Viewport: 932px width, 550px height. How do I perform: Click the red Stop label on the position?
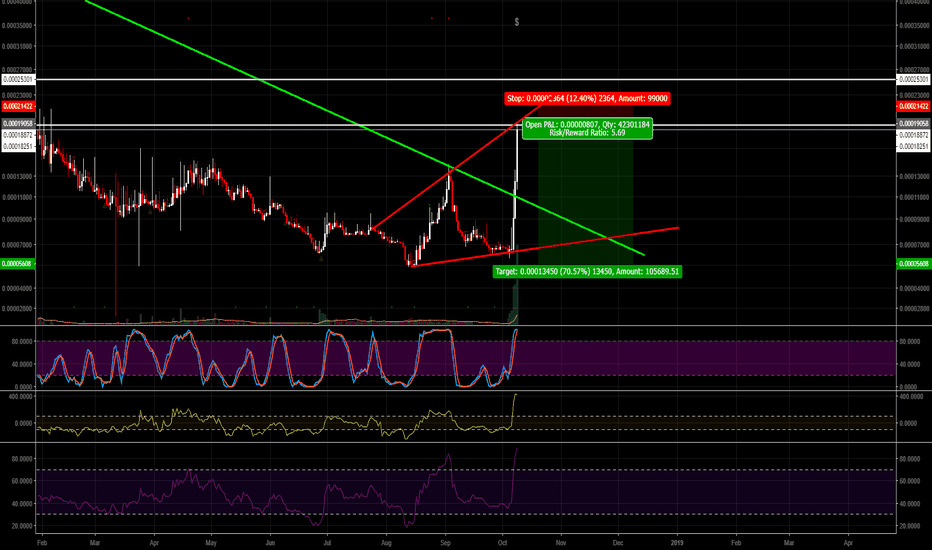[x=587, y=99]
